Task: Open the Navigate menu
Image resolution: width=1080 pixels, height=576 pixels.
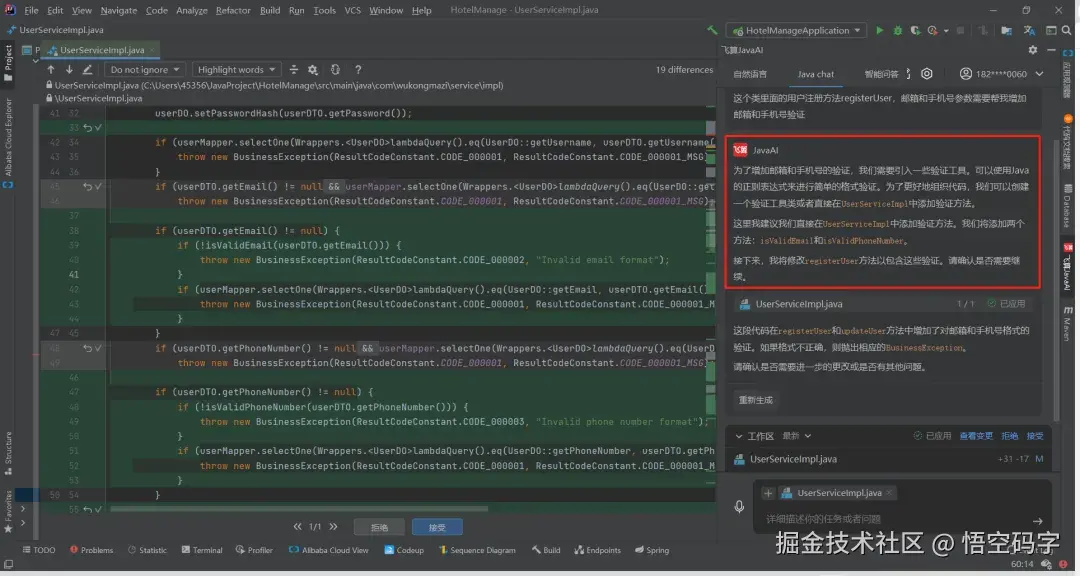Action: tap(118, 10)
